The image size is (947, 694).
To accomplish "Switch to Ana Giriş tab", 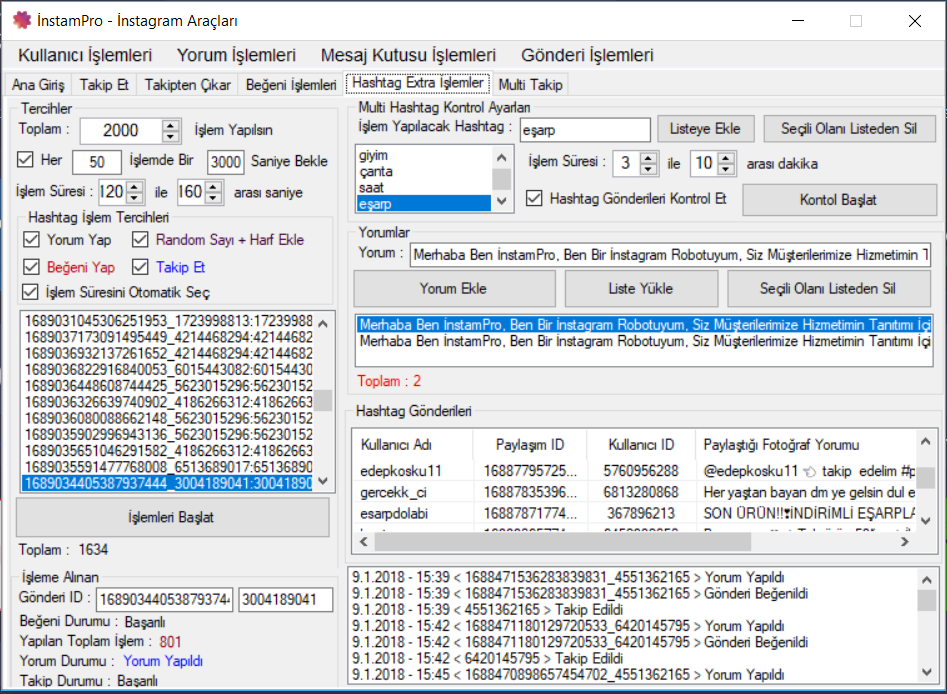I will (x=38, y=85).
